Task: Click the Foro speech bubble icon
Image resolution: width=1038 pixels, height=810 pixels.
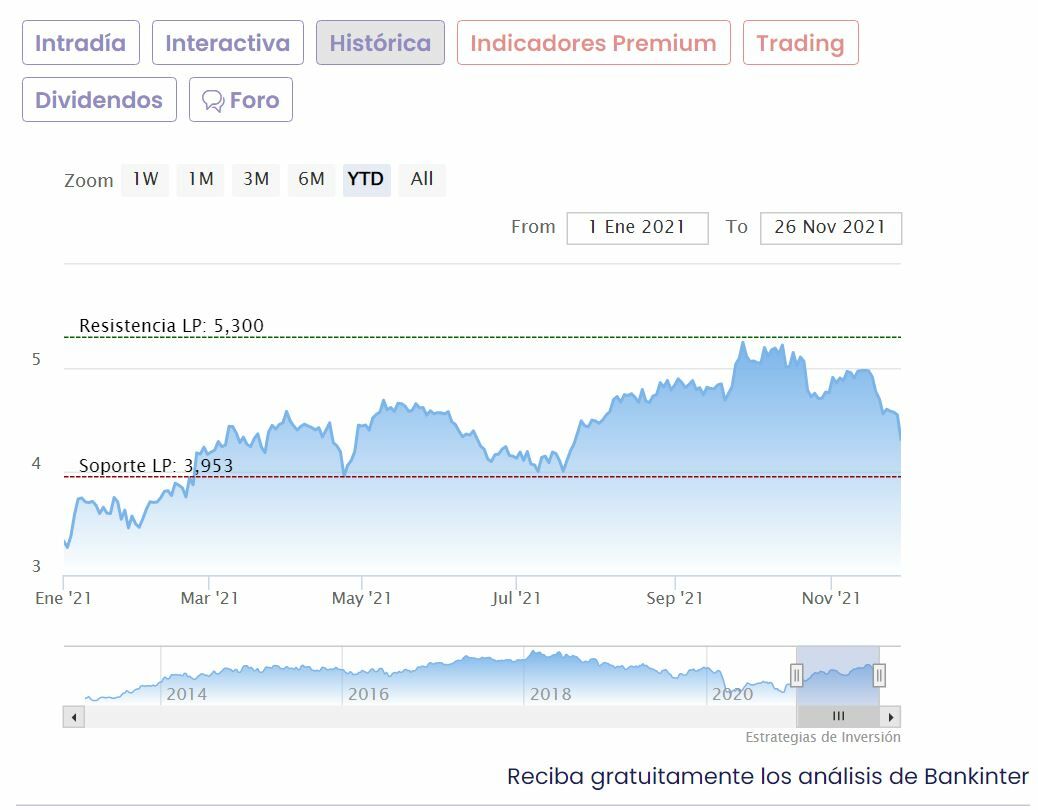Action: coord(213,100)
